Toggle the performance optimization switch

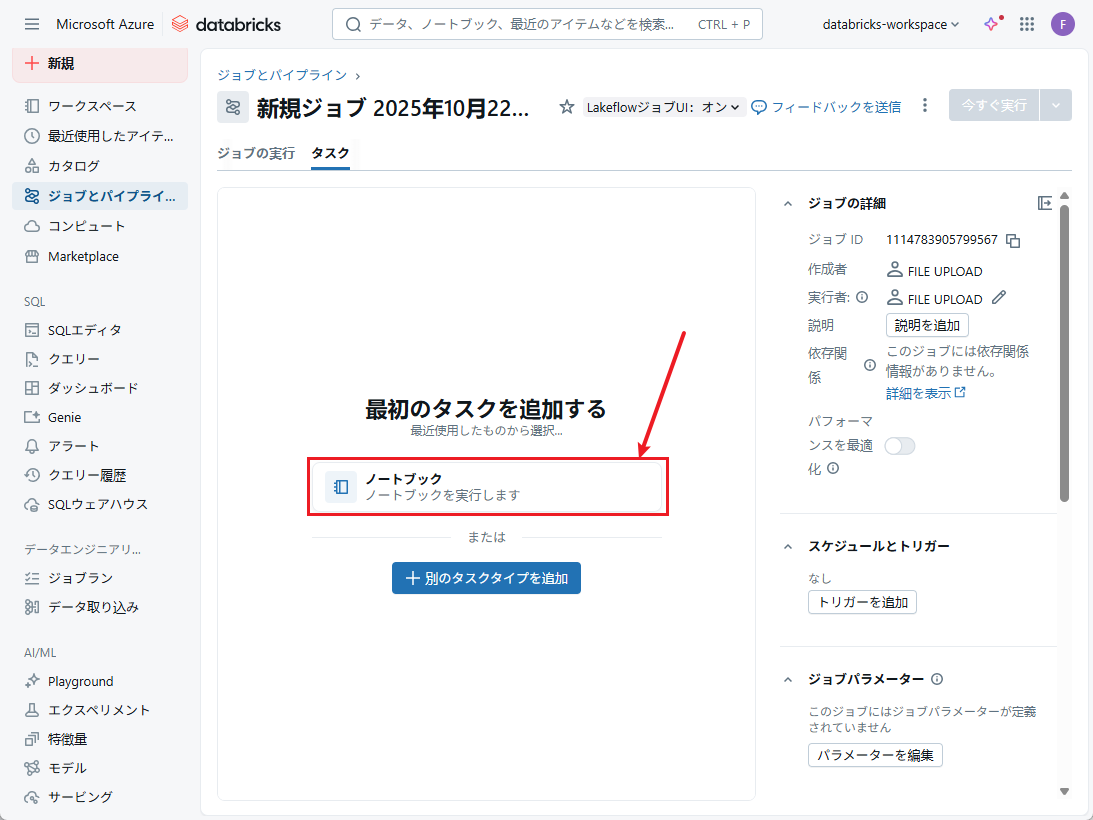pos(900,446)
